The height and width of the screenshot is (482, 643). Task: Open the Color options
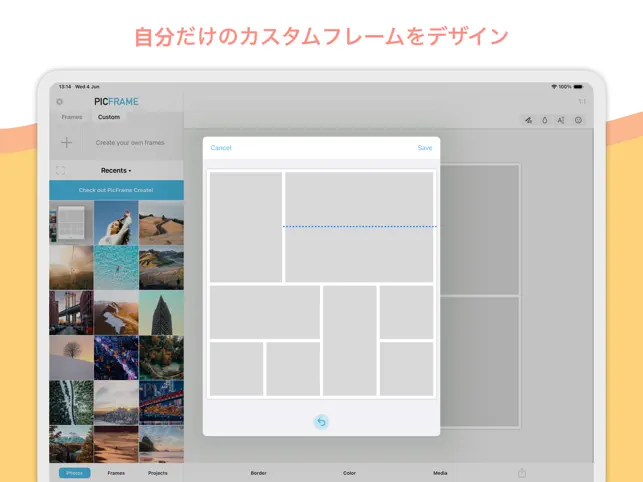[349, 473]
